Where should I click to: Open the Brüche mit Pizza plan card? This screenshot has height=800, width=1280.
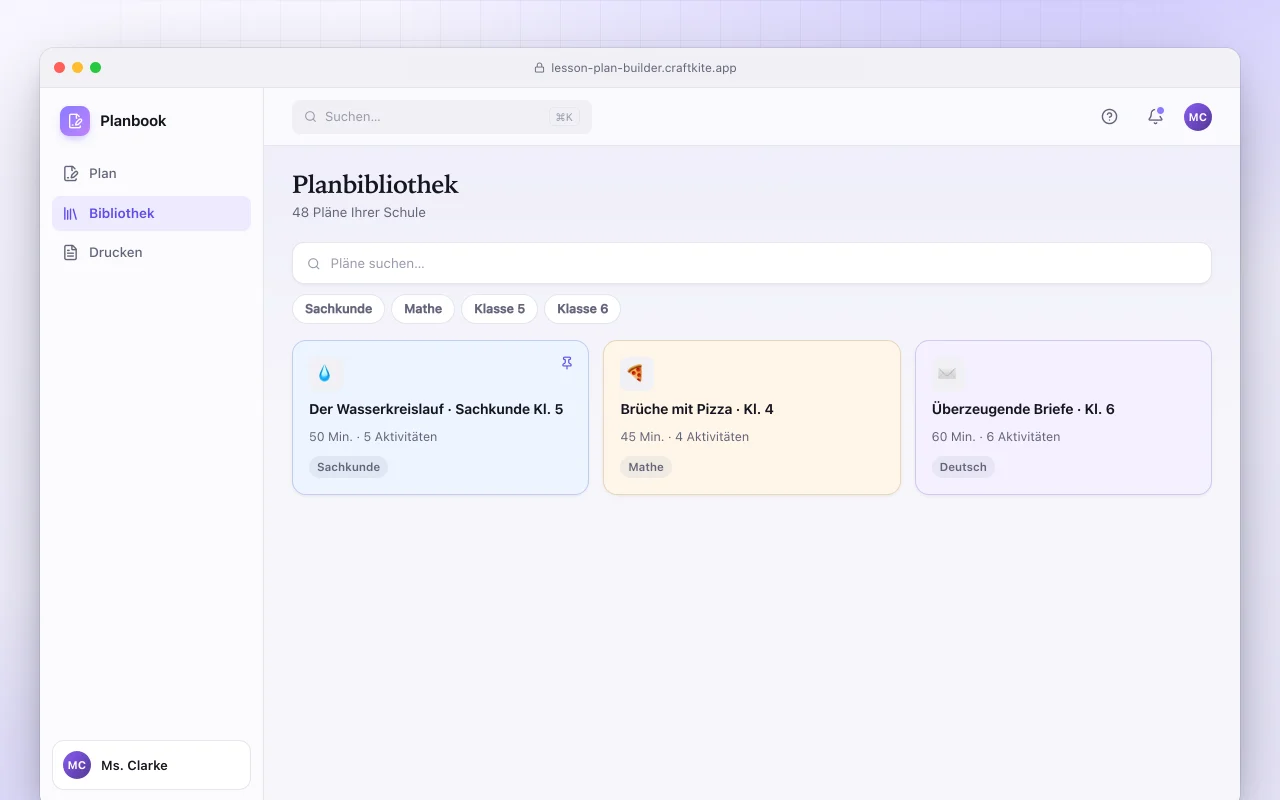point(752,417)
